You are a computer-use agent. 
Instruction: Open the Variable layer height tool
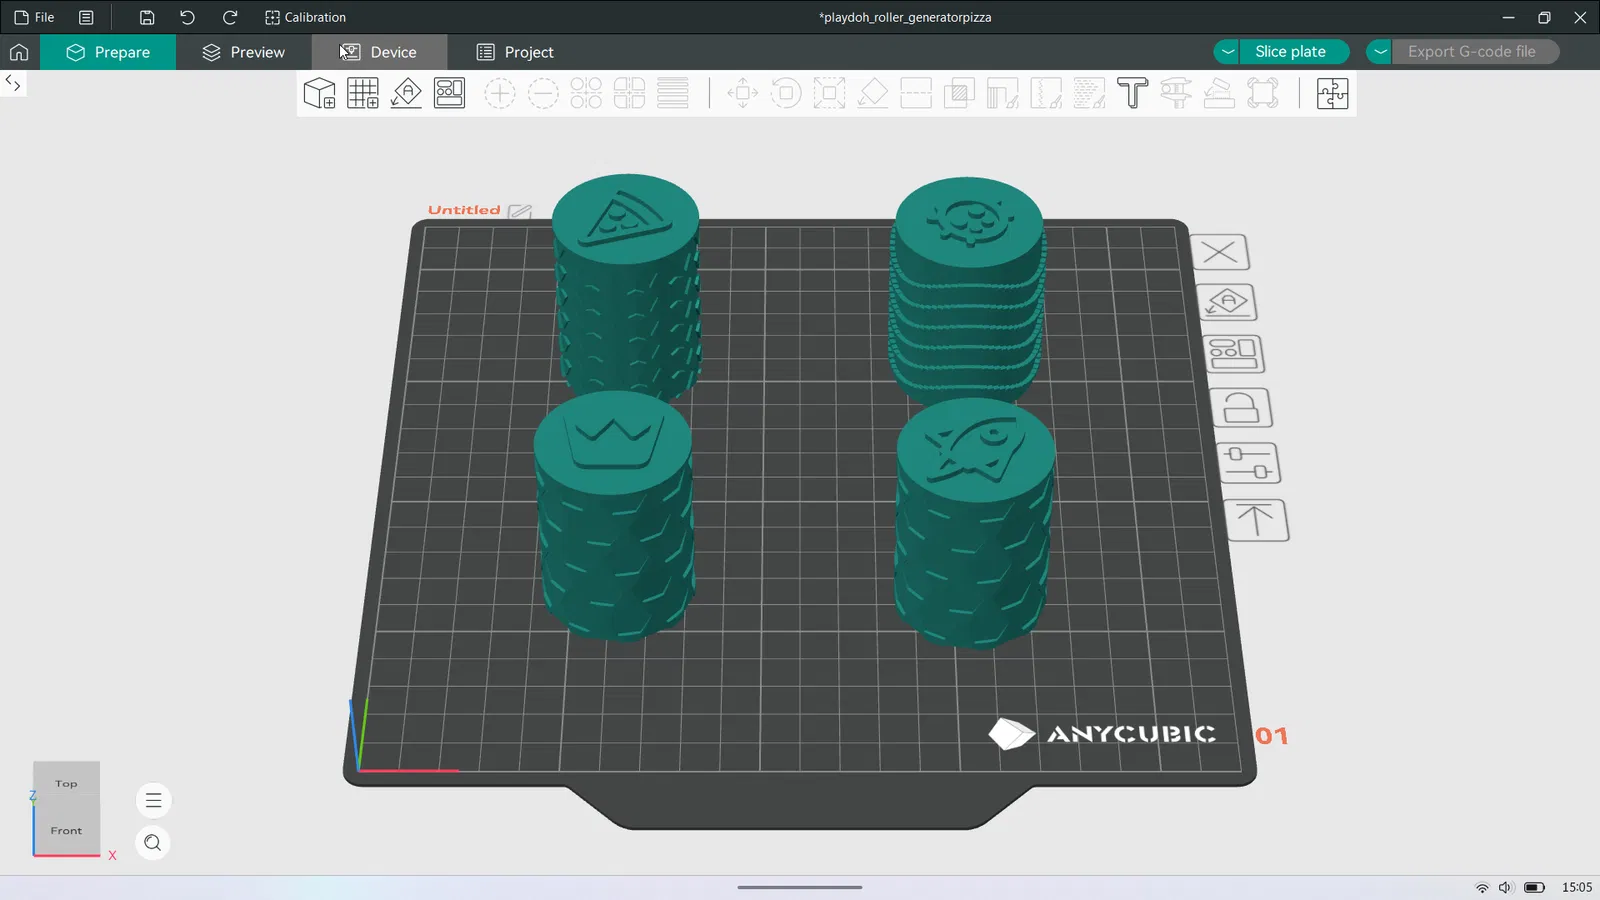tap(673, 93)
